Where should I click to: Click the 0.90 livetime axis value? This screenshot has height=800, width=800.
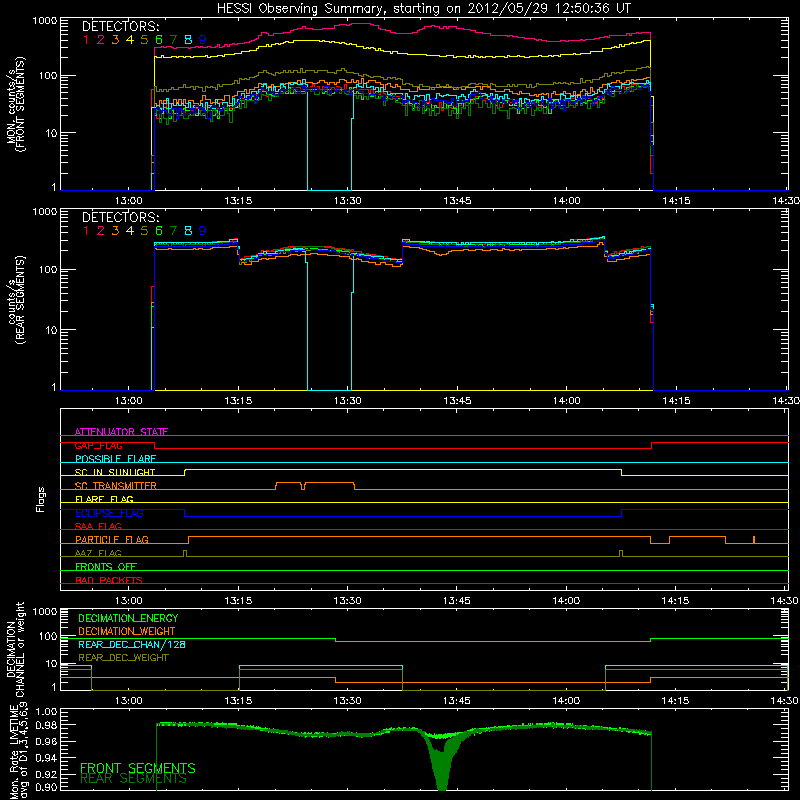tap(47, 787)
